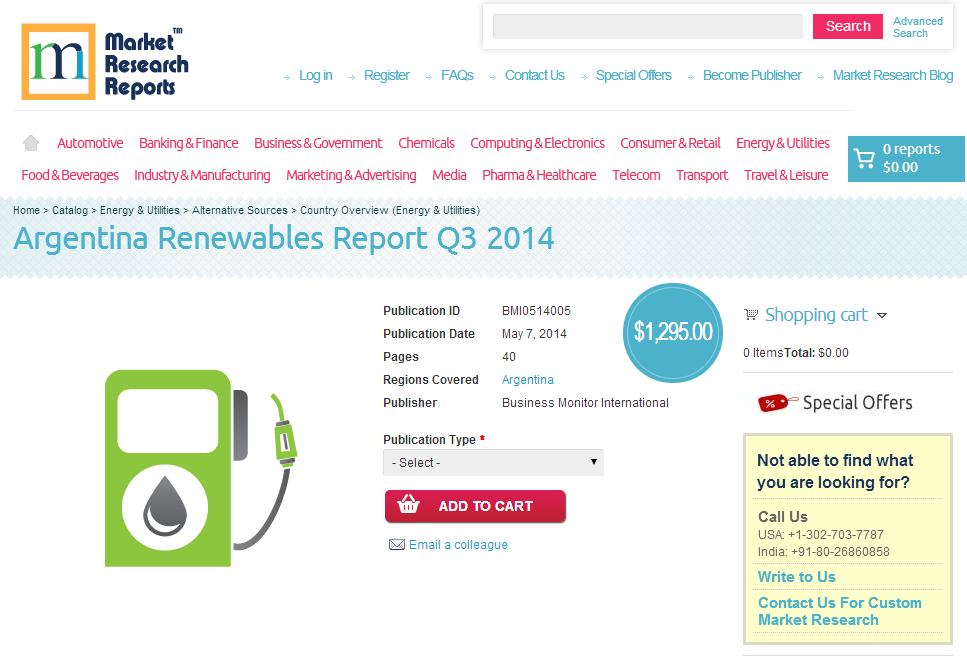Viewport: 967px width, 658px height.
Task: Click the 0 reports $0.00 cart summary
Action: [x=906, y=158]
